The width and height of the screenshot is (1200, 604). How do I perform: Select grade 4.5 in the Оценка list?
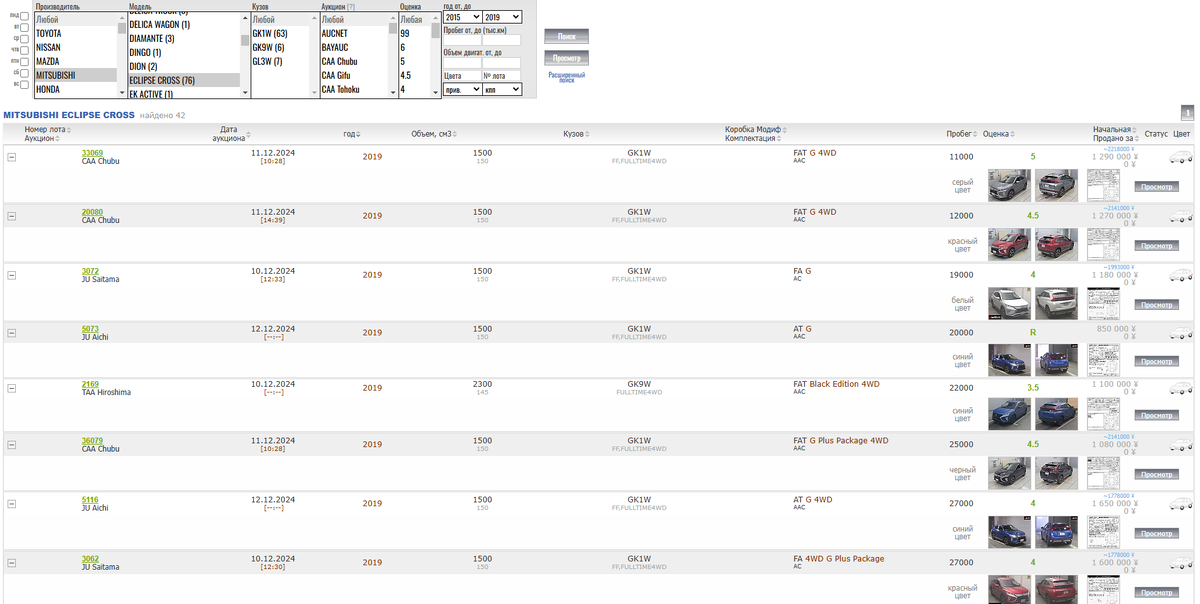pyautogui.click(x=415, y=75)
